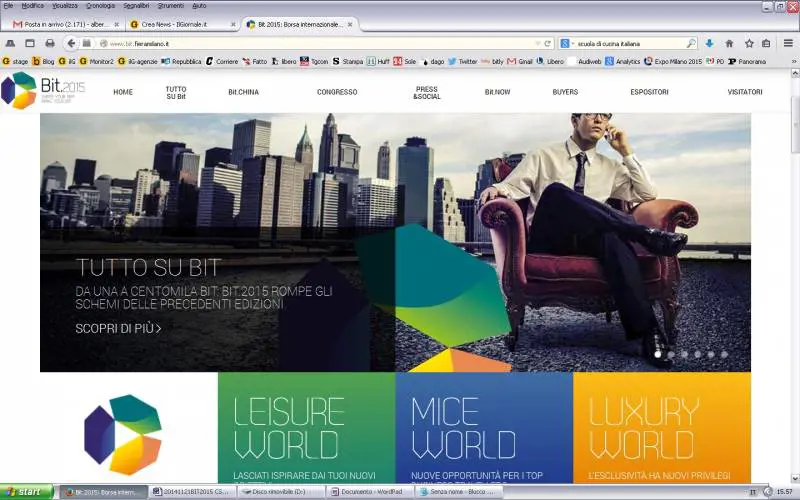
Task: Open the IlG-agenzie bookmark
Action: [x=138, y=61]
